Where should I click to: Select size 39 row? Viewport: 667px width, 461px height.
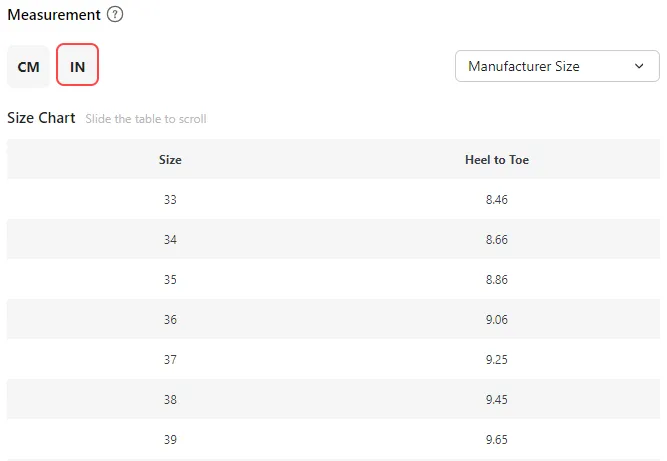click(x=334, y=439)
